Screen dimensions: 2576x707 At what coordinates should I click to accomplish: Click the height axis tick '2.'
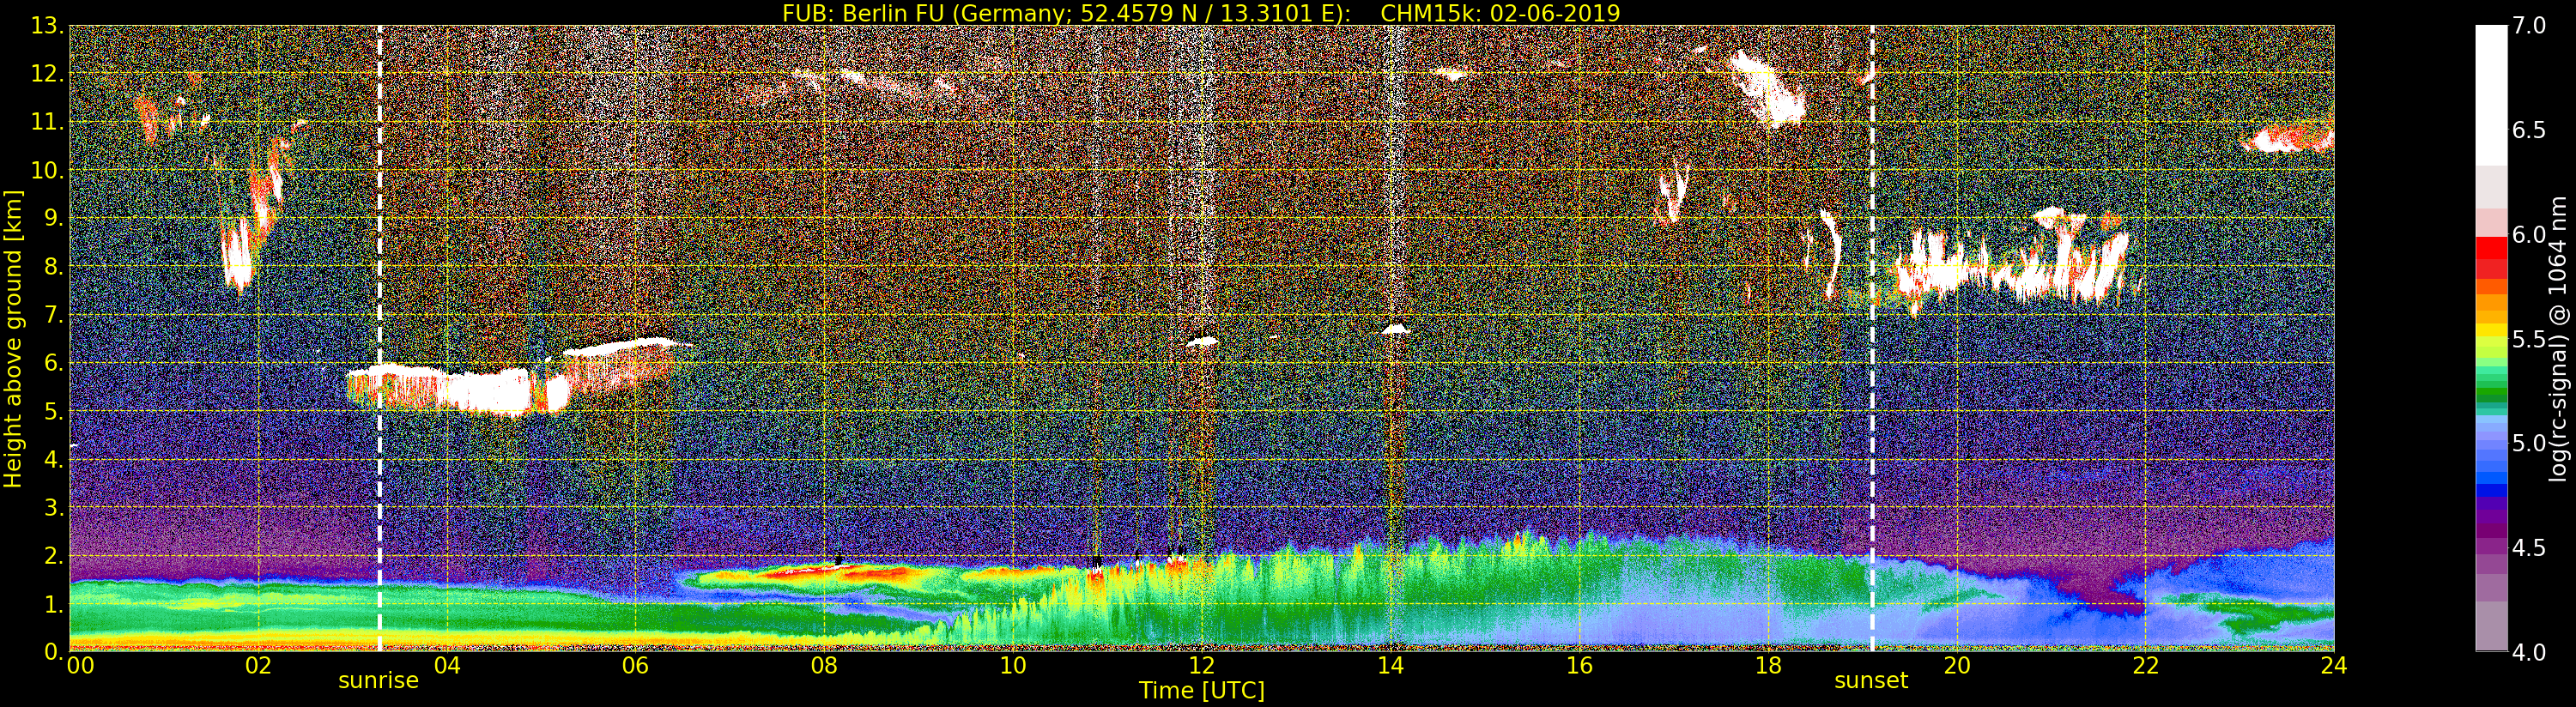point(53,555)
